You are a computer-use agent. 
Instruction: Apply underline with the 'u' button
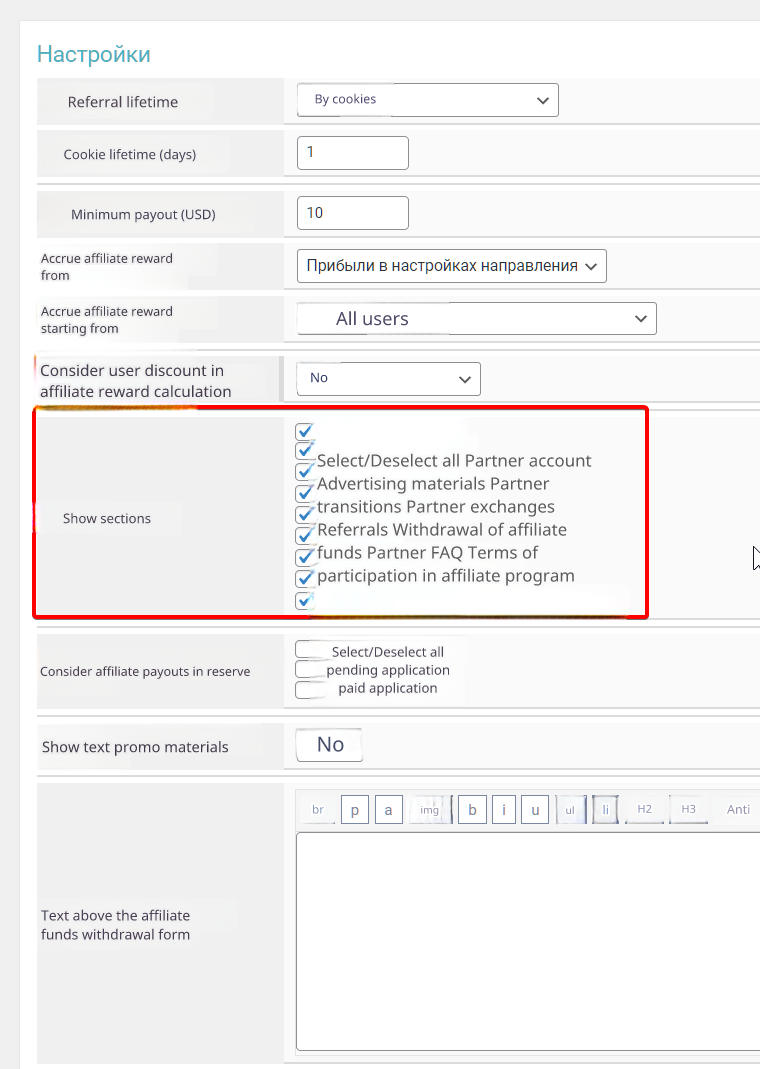[535, 810]
